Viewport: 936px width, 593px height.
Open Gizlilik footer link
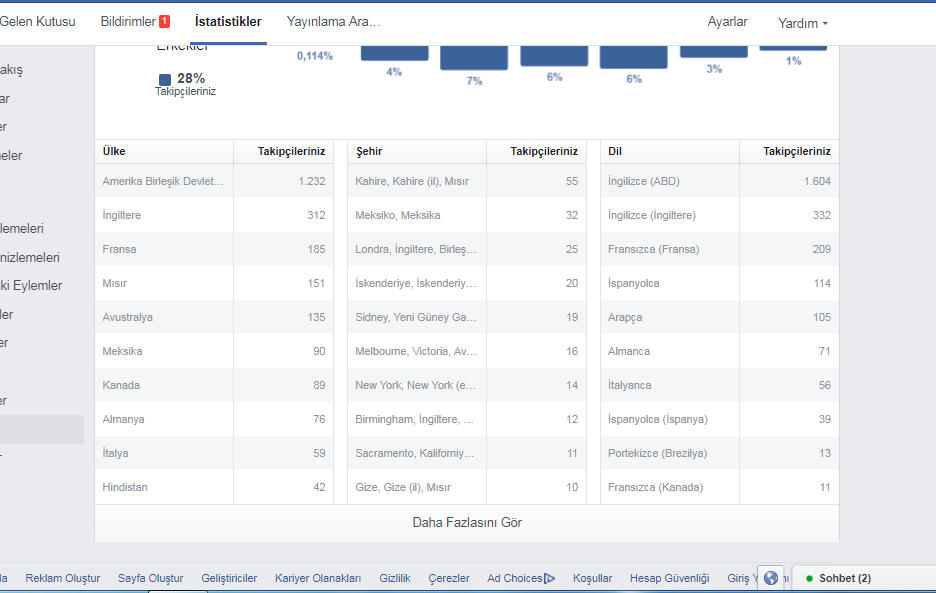click(395, 578)
